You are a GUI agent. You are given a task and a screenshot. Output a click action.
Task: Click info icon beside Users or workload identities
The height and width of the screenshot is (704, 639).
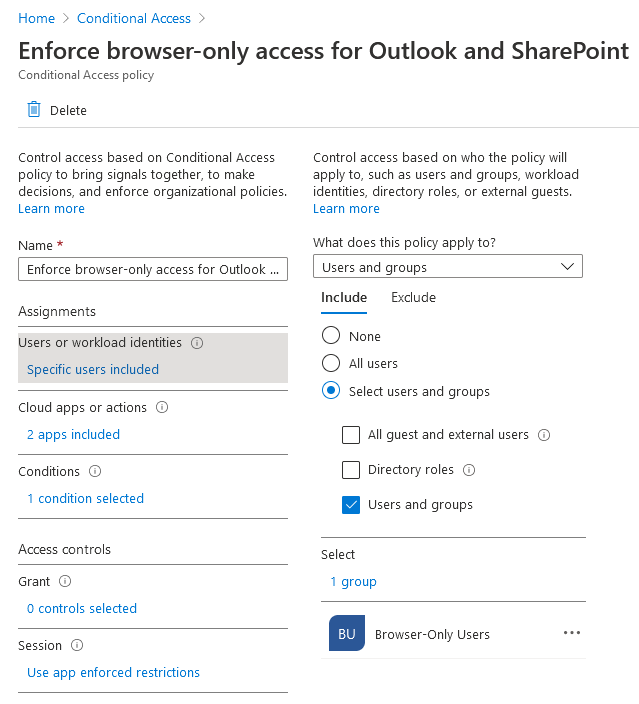point(197,343)
